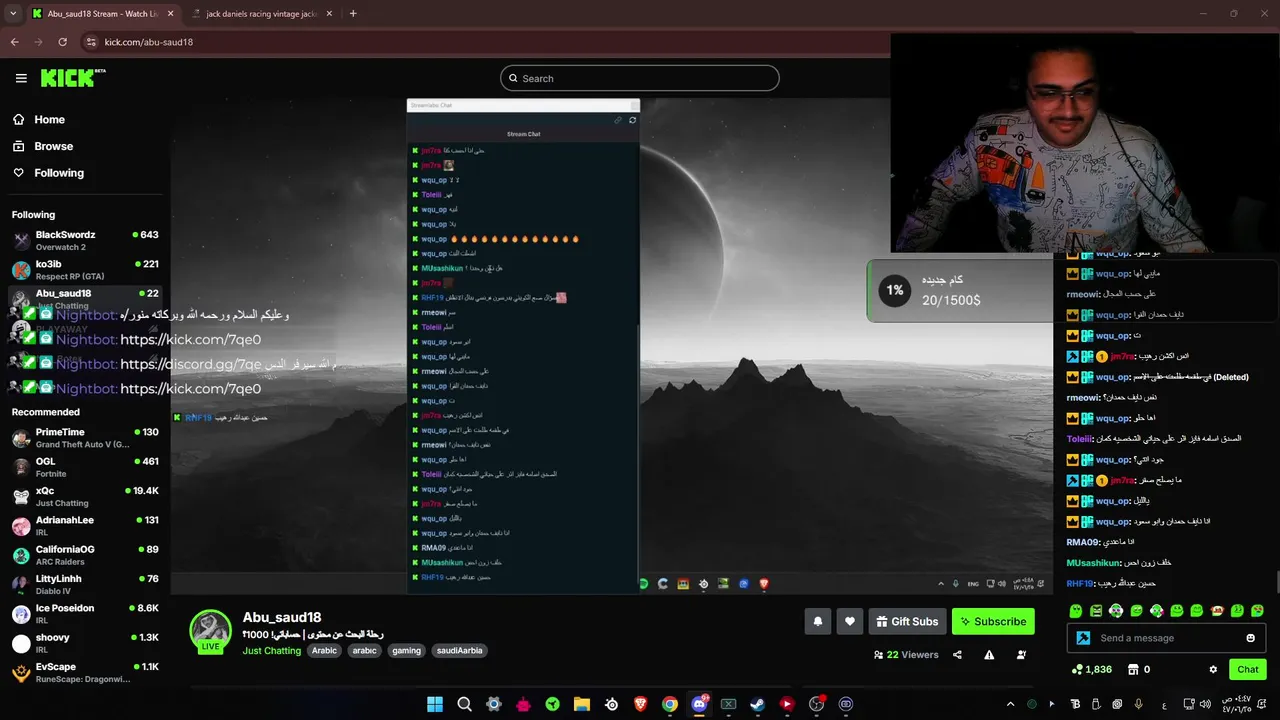Click the user icon beside report

pos(1021,655)
